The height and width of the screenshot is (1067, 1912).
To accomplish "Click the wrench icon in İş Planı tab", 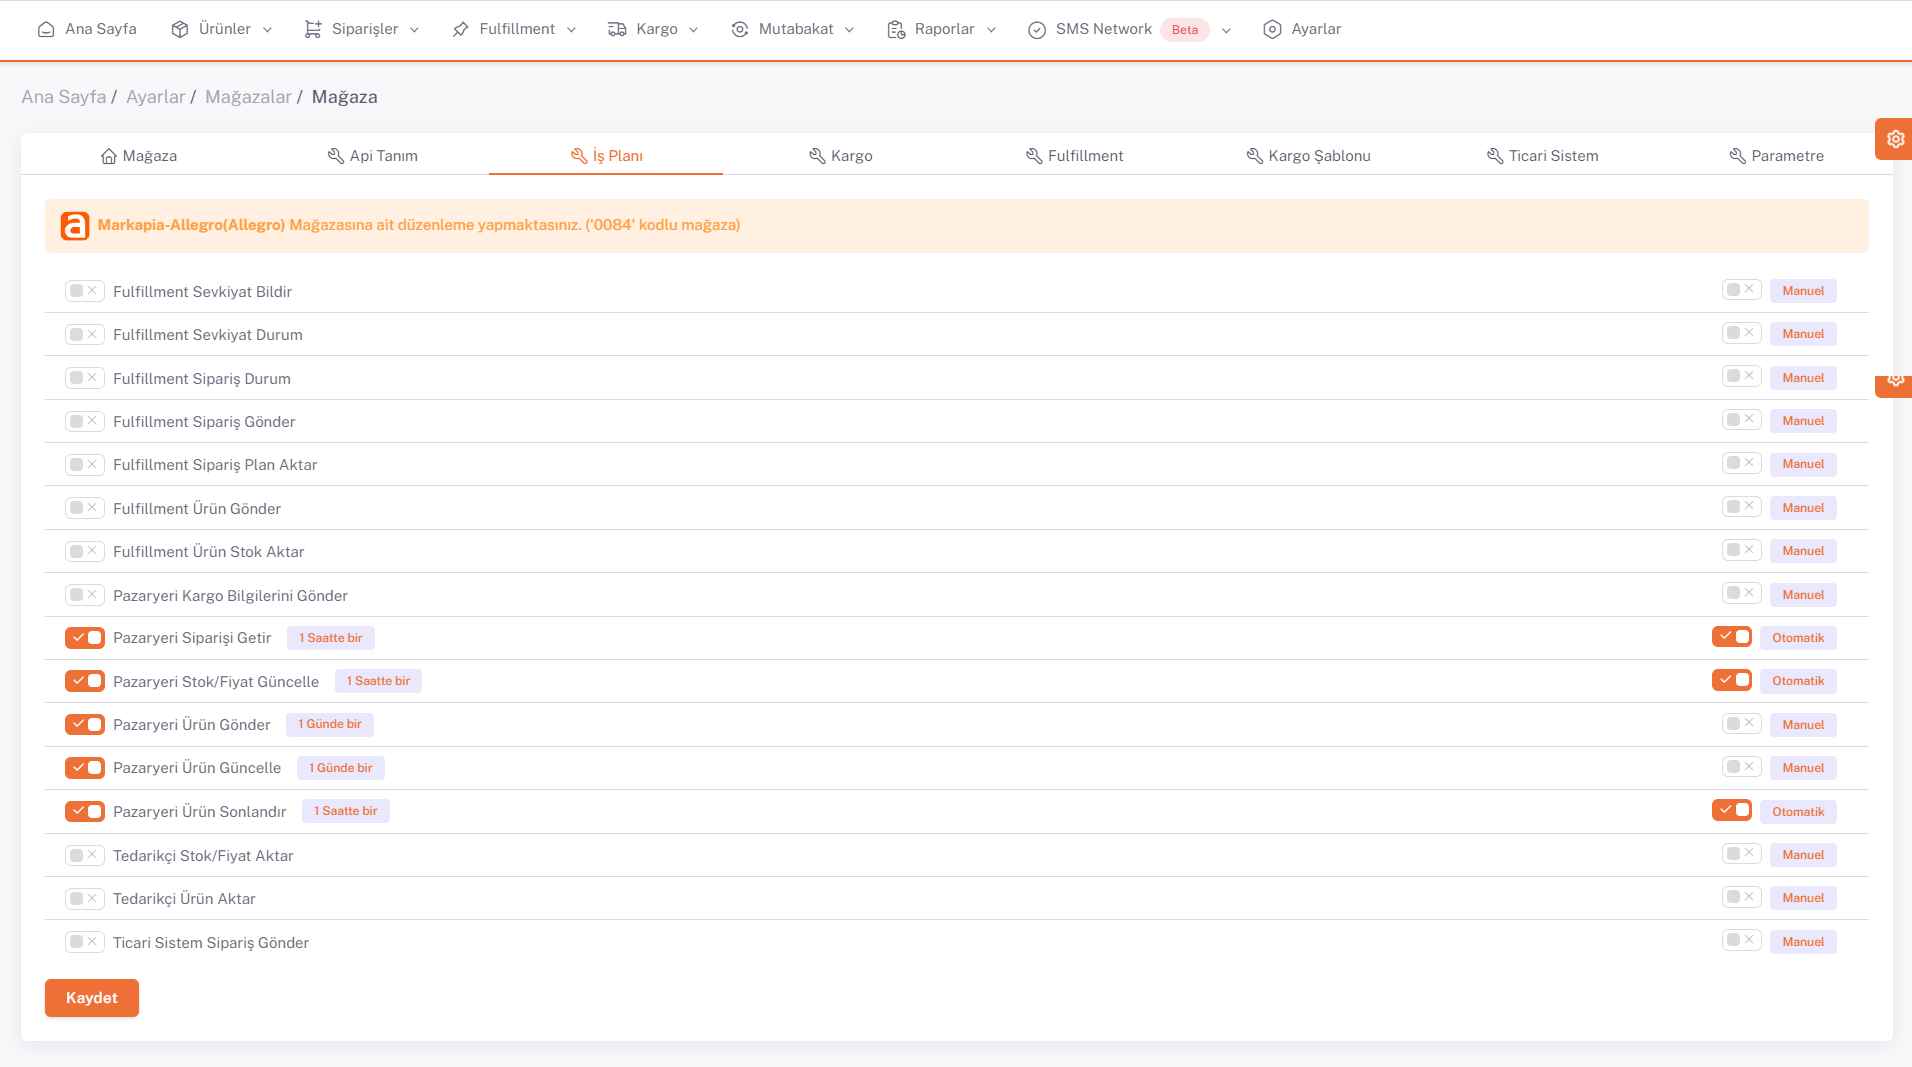I will pyautogui.click(x=579, y=156).
